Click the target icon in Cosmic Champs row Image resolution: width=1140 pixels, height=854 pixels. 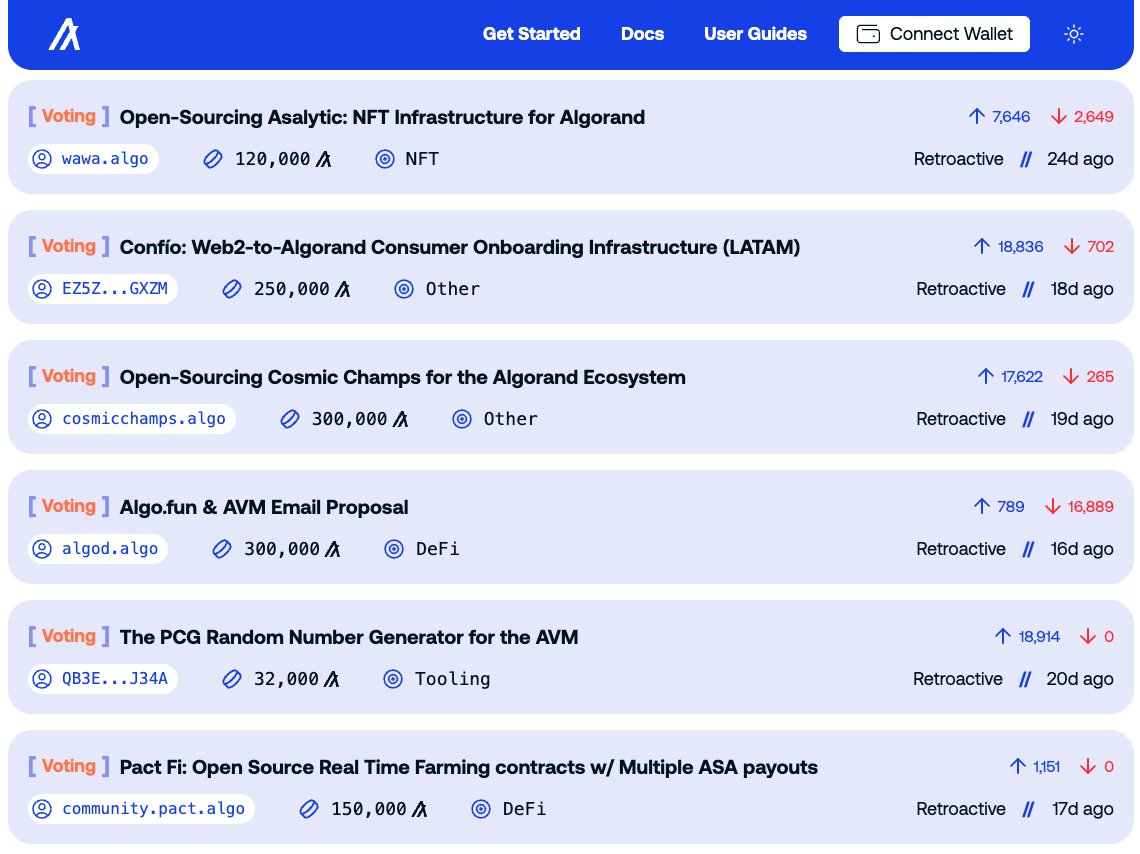click(462, 419)
